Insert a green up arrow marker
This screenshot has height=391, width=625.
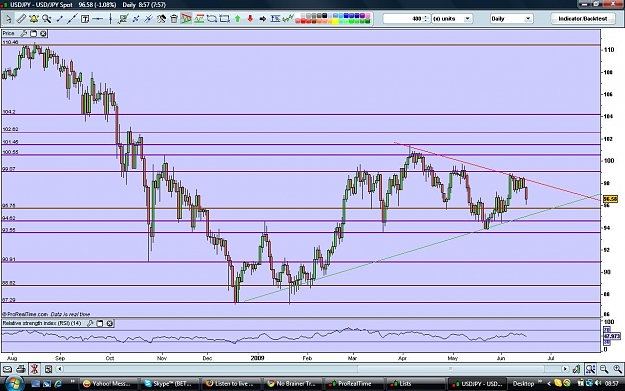click(238, 19)
